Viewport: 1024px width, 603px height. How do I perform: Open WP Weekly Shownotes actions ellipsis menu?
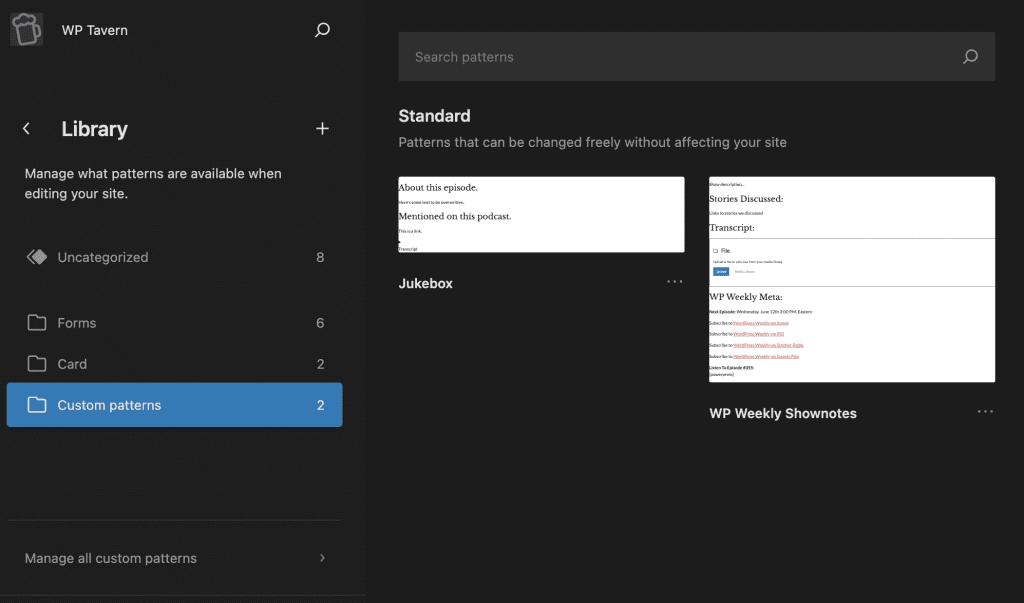[985, 412]
